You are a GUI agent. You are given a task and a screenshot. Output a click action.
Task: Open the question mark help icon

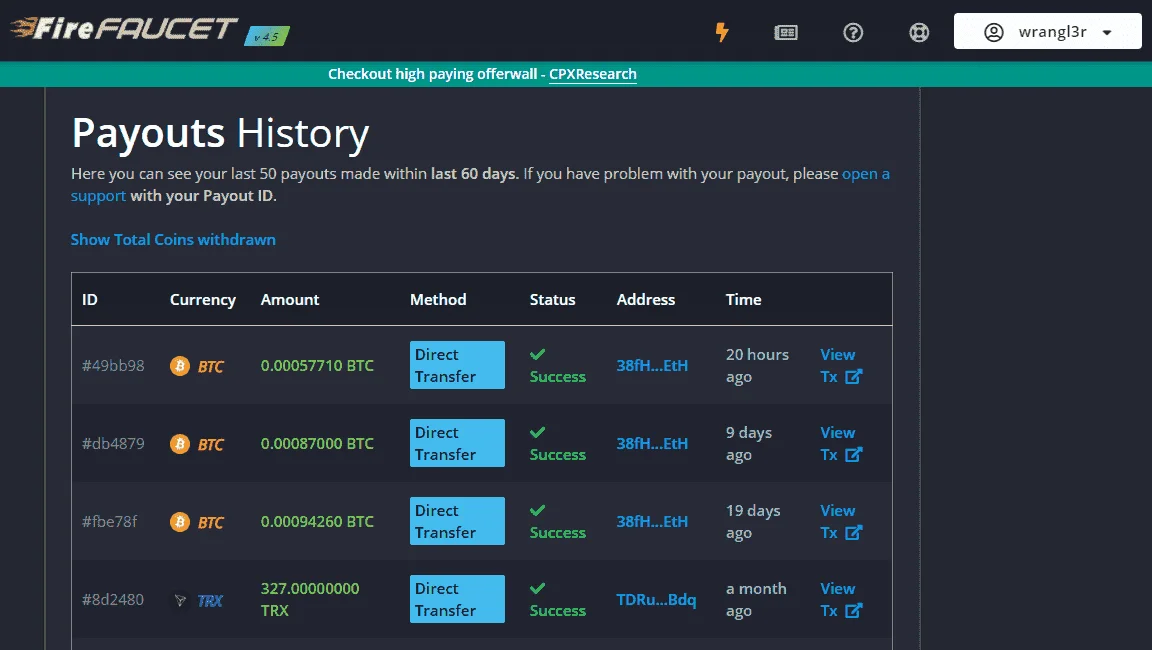pyautogui.click(x=853, y=32)
